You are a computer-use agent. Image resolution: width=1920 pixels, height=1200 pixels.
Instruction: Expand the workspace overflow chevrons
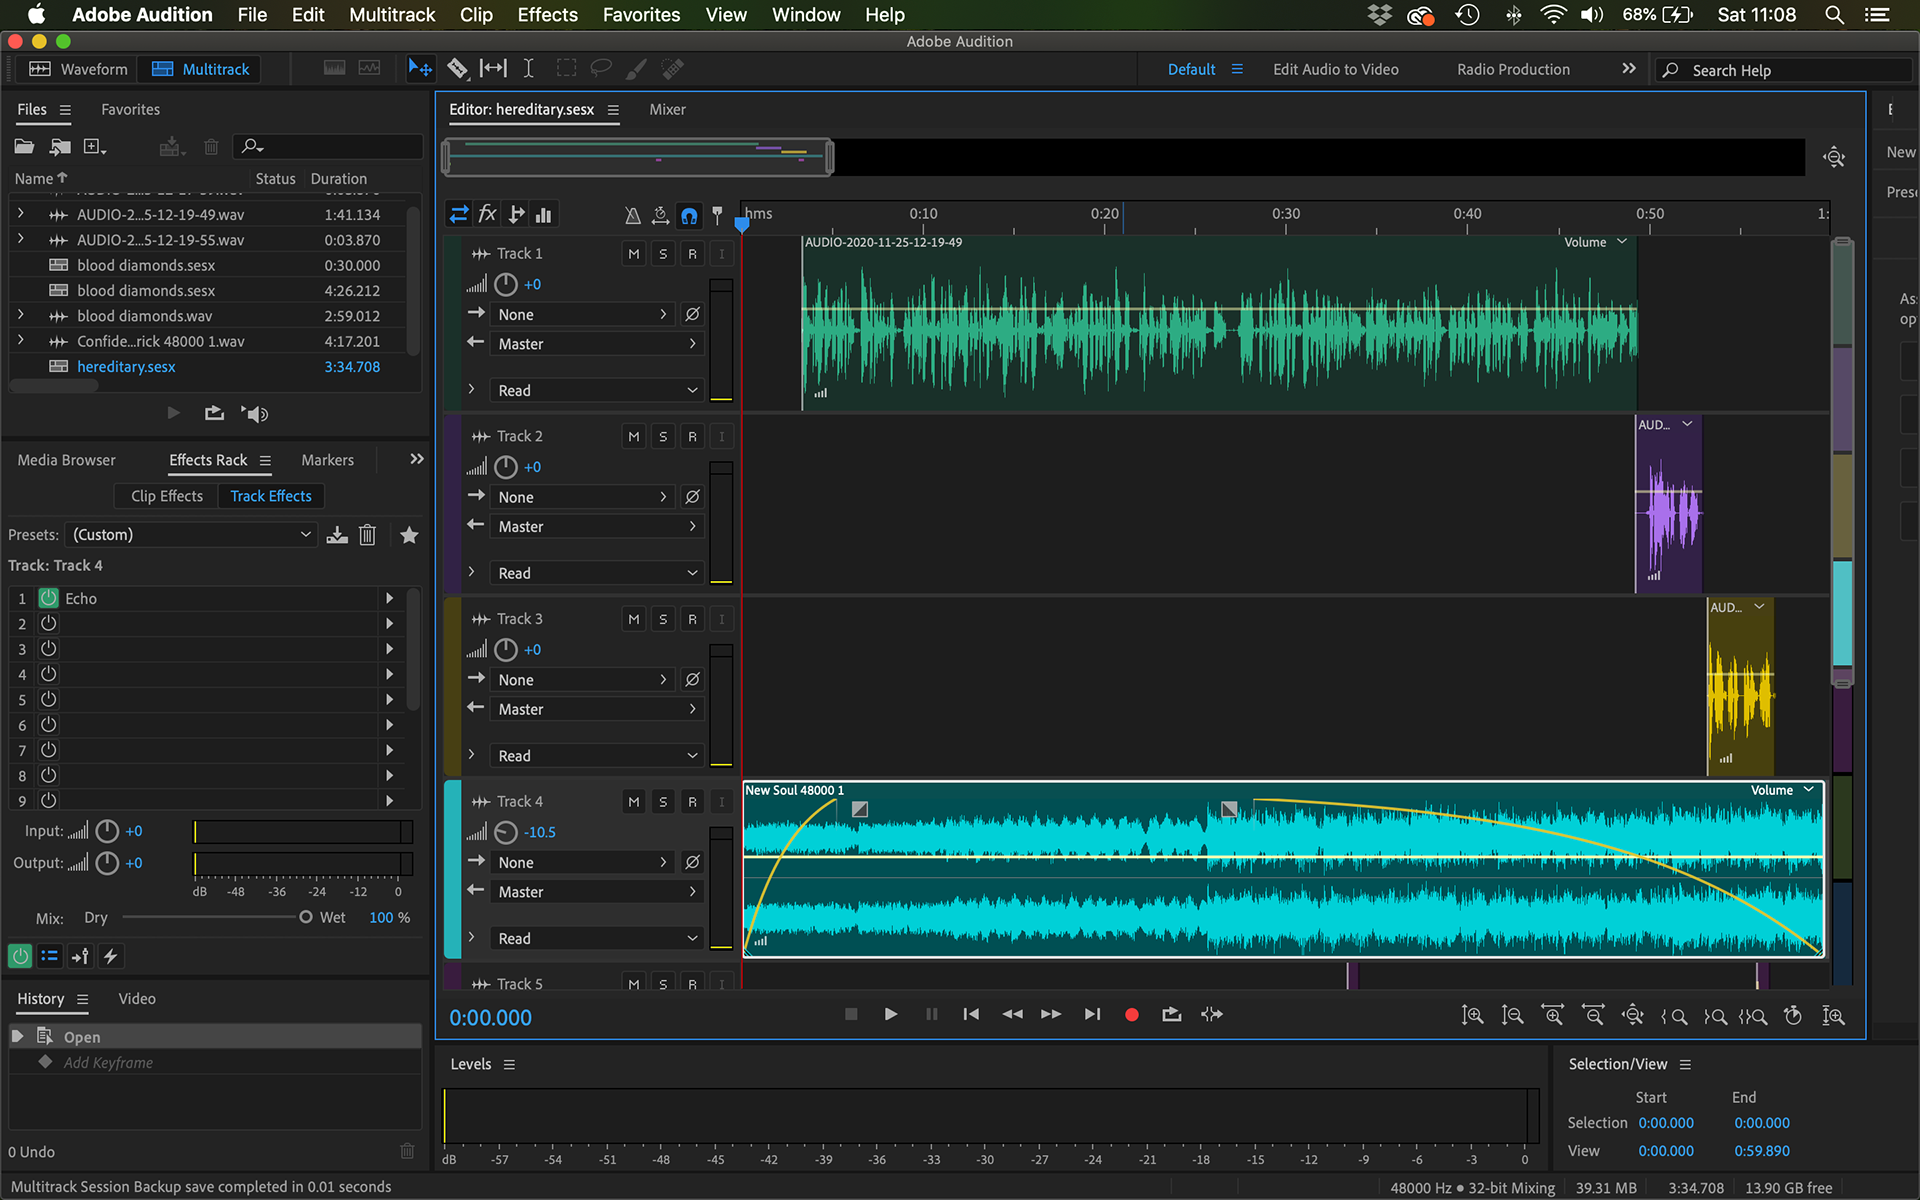(x=1629, y=69)
